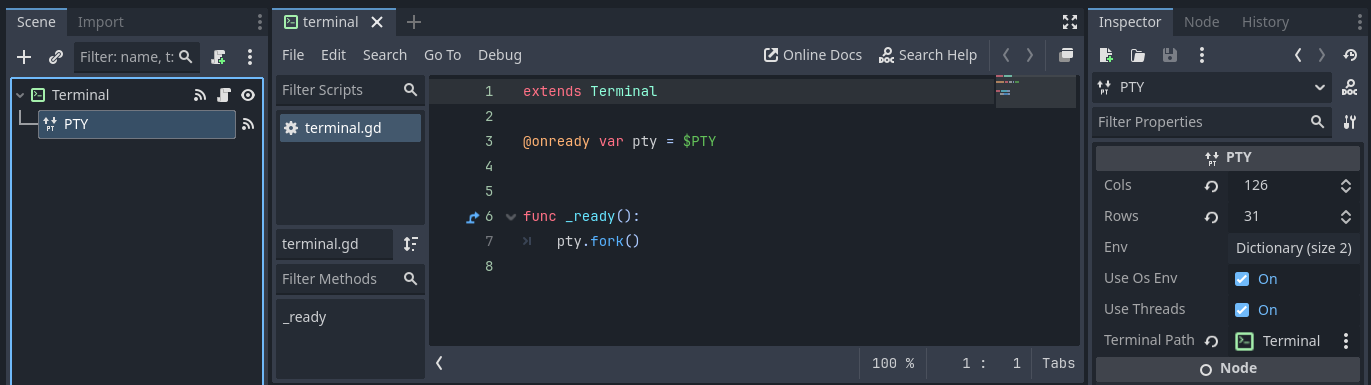Toggle distraction-free mode
The image size is (1371, 385).
[1070, 21]
